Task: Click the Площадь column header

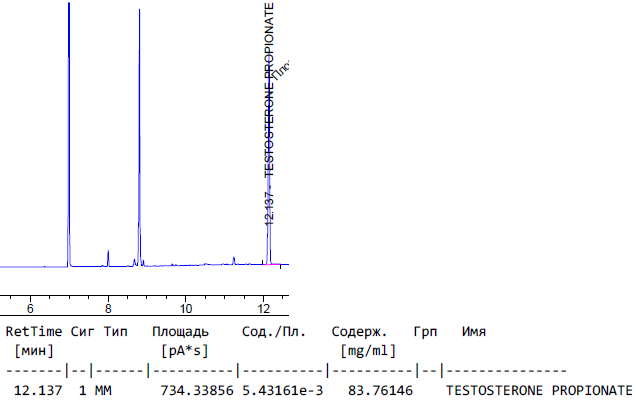Action: [x=180, y=331]
